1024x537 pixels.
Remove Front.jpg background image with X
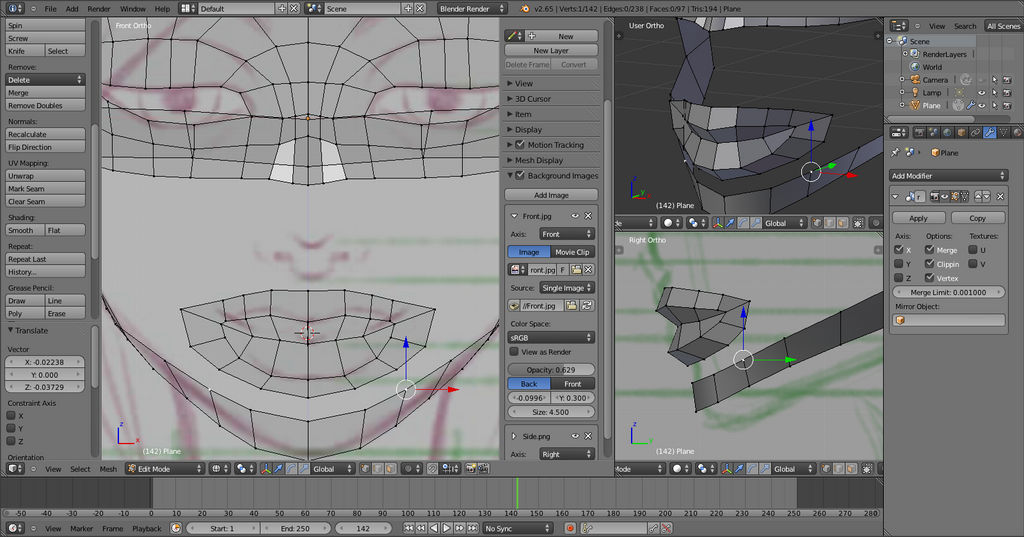(x=588, y=215)
